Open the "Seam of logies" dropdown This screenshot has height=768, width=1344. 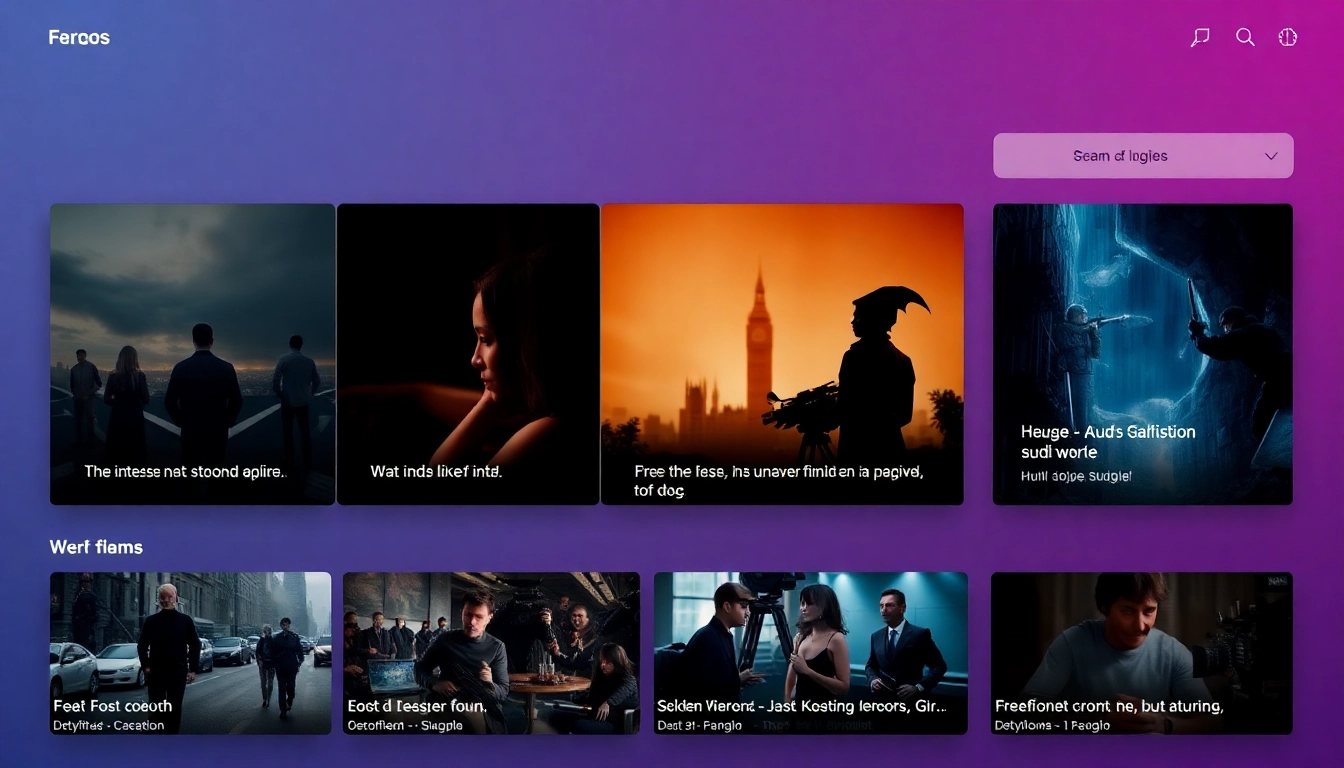[1120, 156]
